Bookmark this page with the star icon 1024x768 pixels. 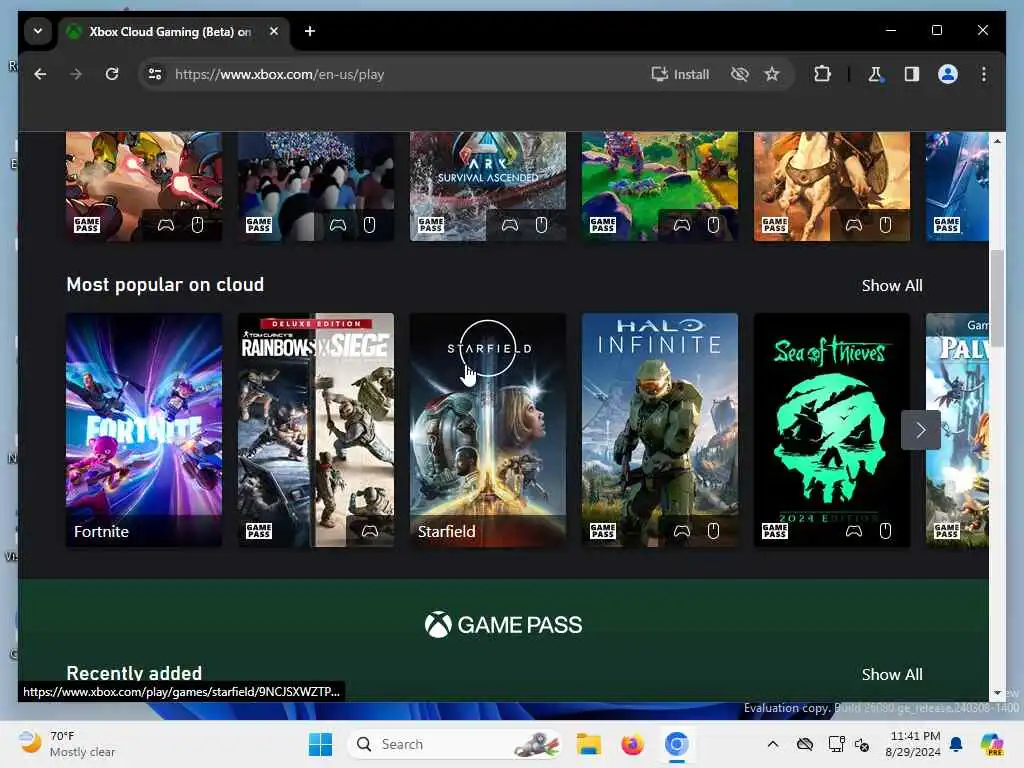click(x=772, y=74)
